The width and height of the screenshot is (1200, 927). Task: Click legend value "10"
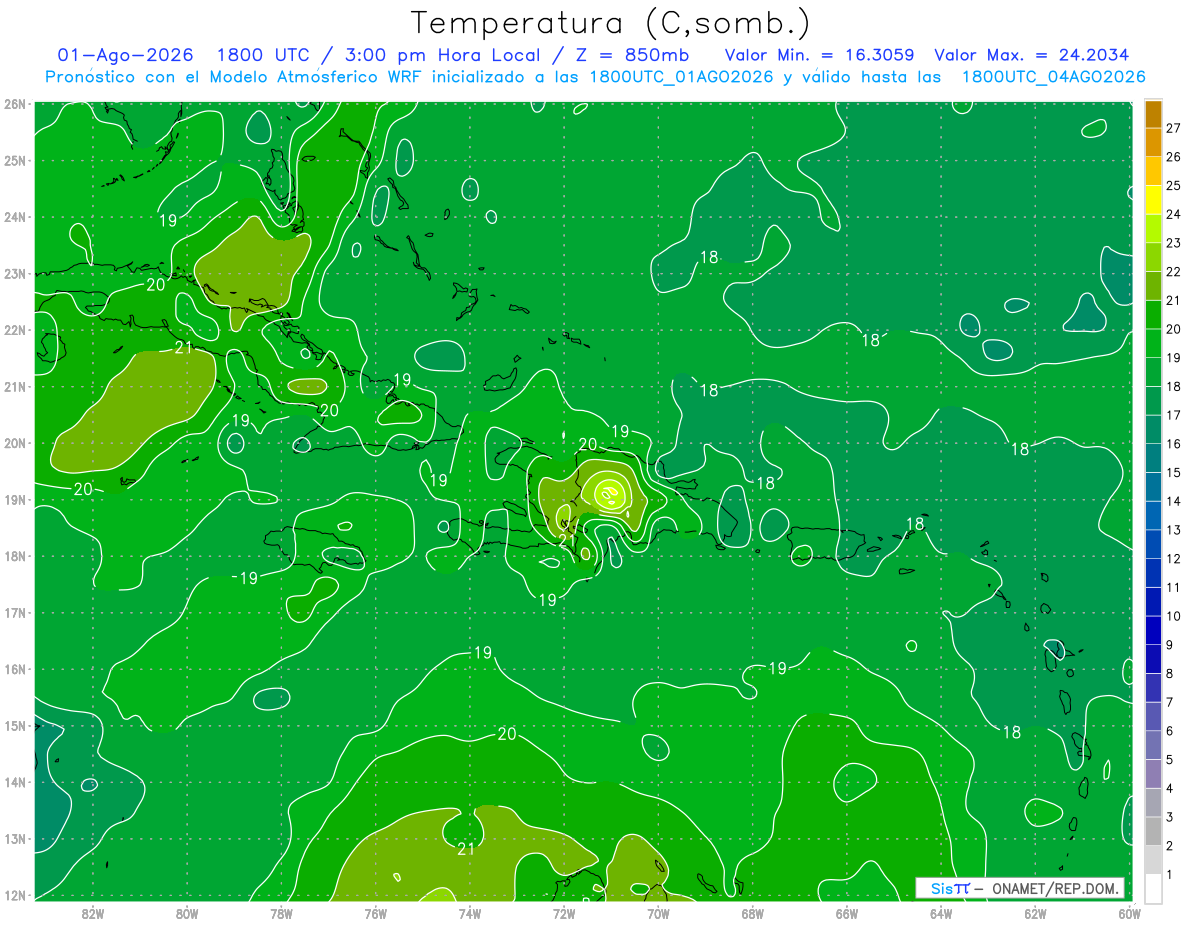pyautogui.click(x=1173, y=616)
